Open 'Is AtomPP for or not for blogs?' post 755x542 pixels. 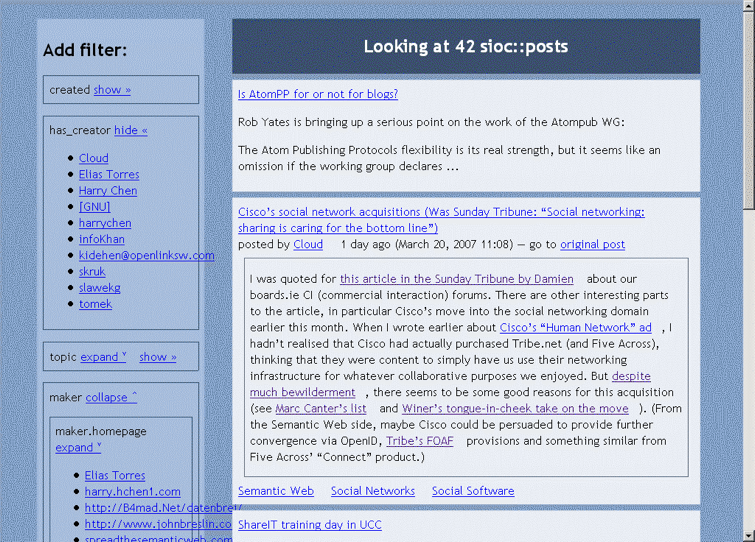317,94
